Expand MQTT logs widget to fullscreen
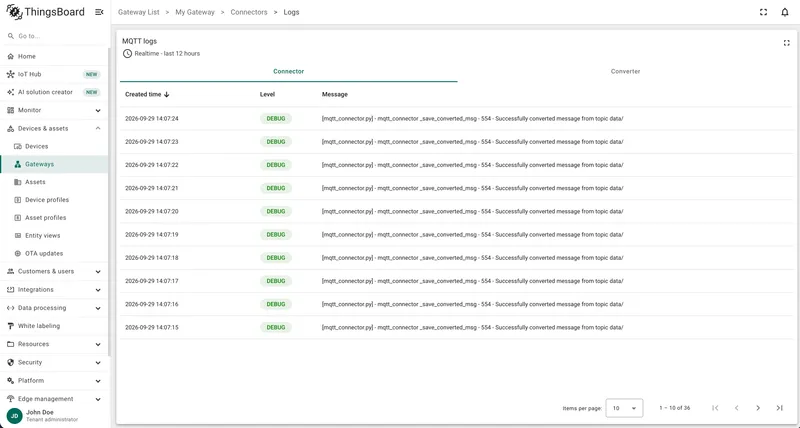The height and width of the screenshot is (428, 800). tap(786, 43)
